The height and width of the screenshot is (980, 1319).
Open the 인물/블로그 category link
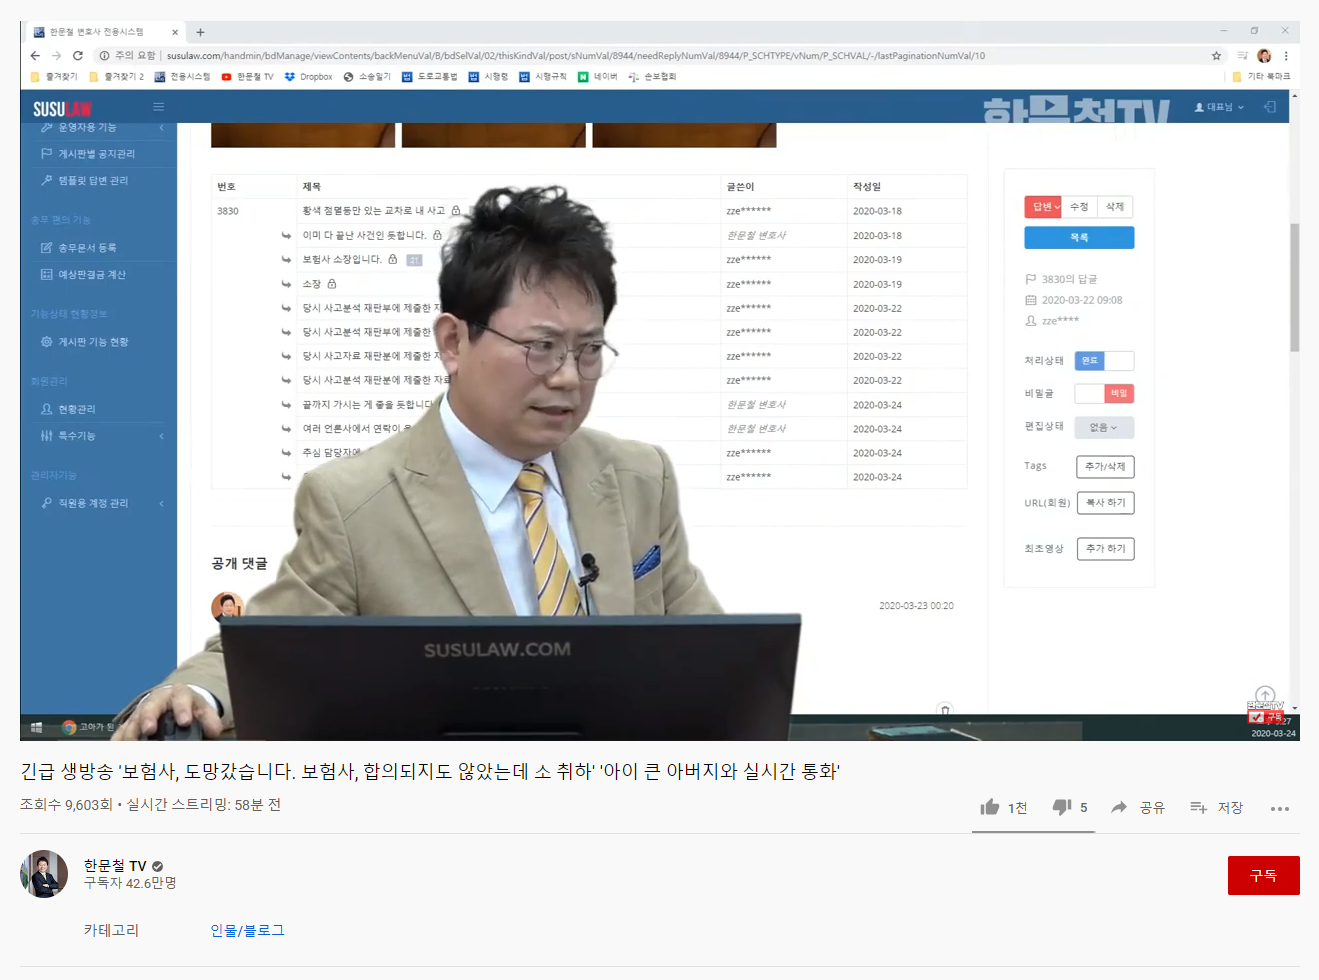coord(247,930)
